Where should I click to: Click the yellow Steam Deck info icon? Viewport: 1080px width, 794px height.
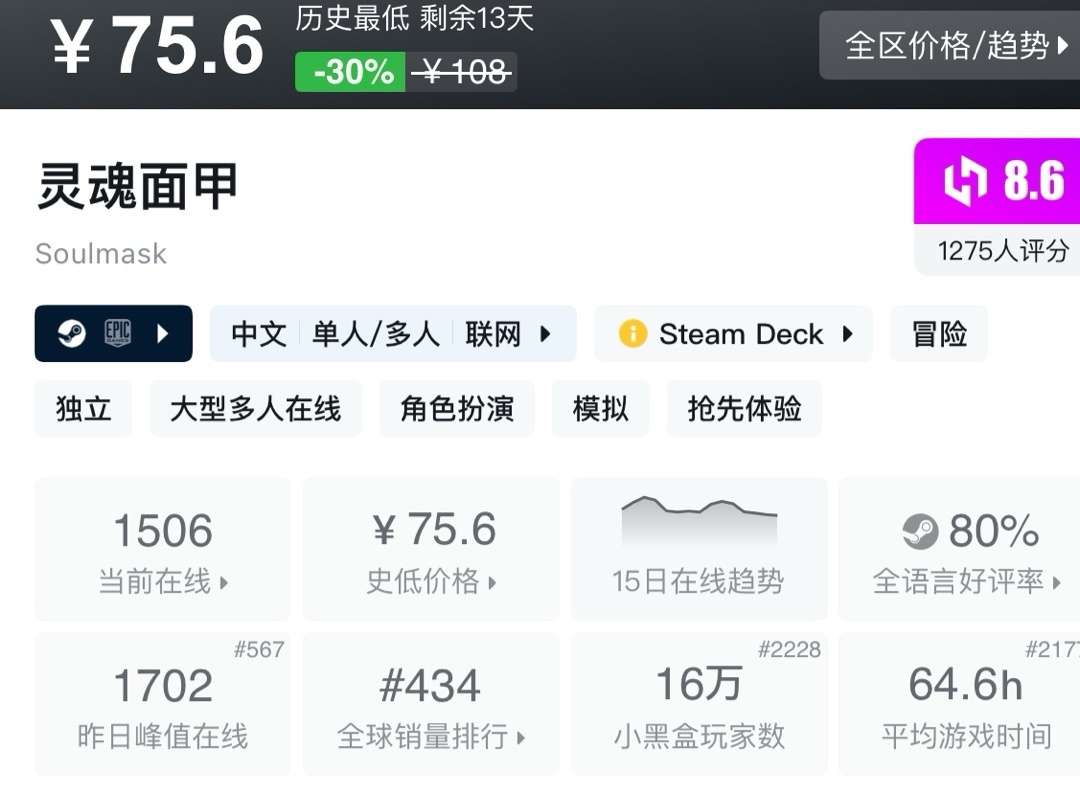pyautogui.click(x=632, y=333)
